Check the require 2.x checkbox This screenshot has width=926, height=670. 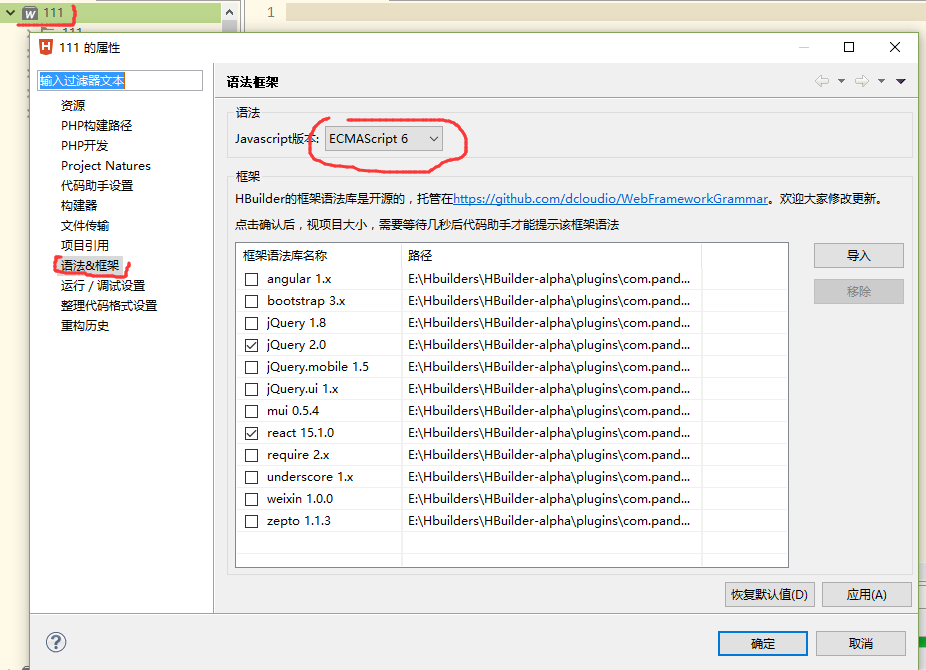coord(252,455)
